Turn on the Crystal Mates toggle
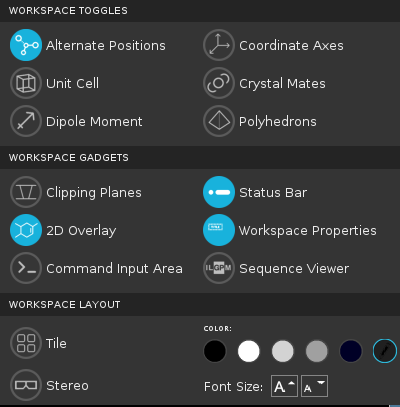400x407 pixels. (219, 83)
